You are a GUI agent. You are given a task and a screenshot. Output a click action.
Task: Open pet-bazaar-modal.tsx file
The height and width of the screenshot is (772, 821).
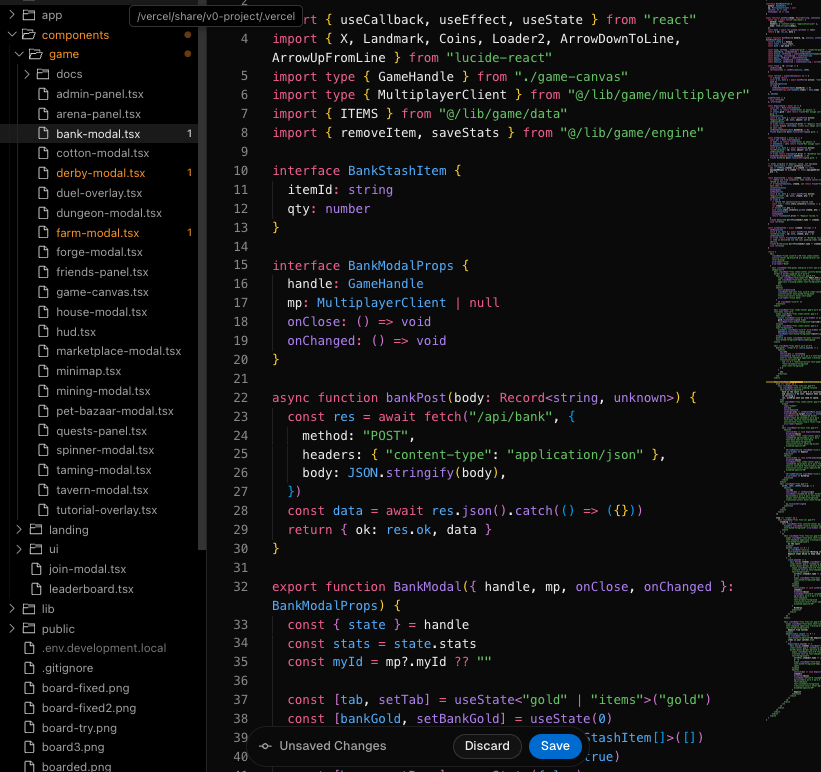click(115, 411)
